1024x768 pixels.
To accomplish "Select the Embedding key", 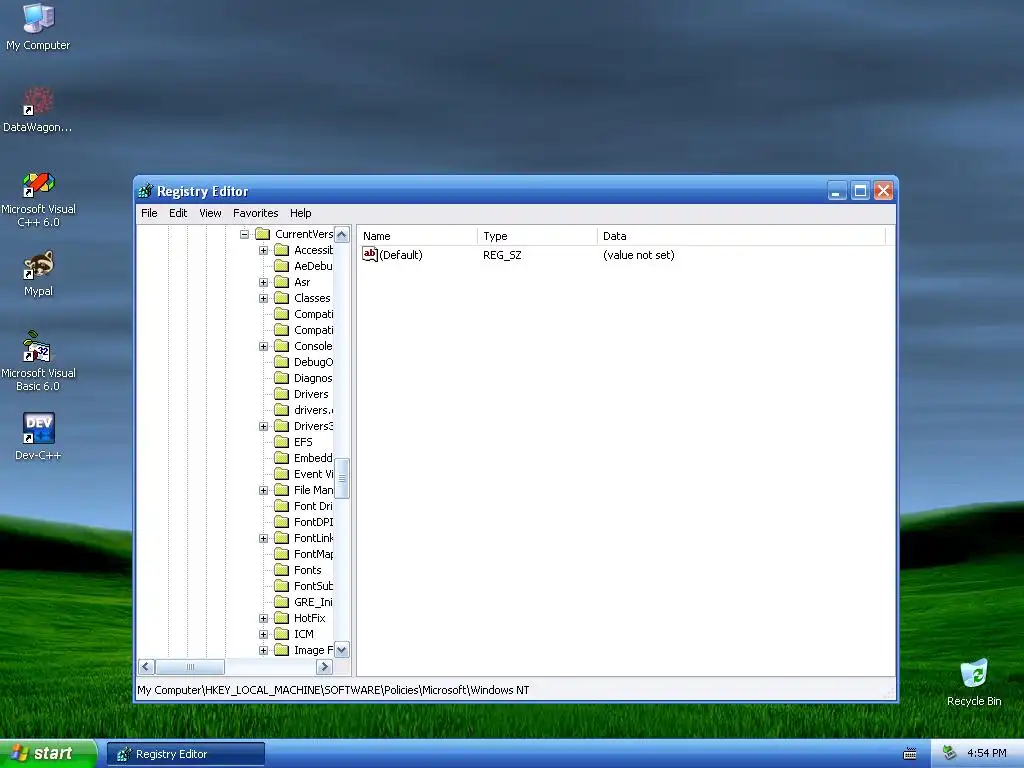I will click(313, 458).
